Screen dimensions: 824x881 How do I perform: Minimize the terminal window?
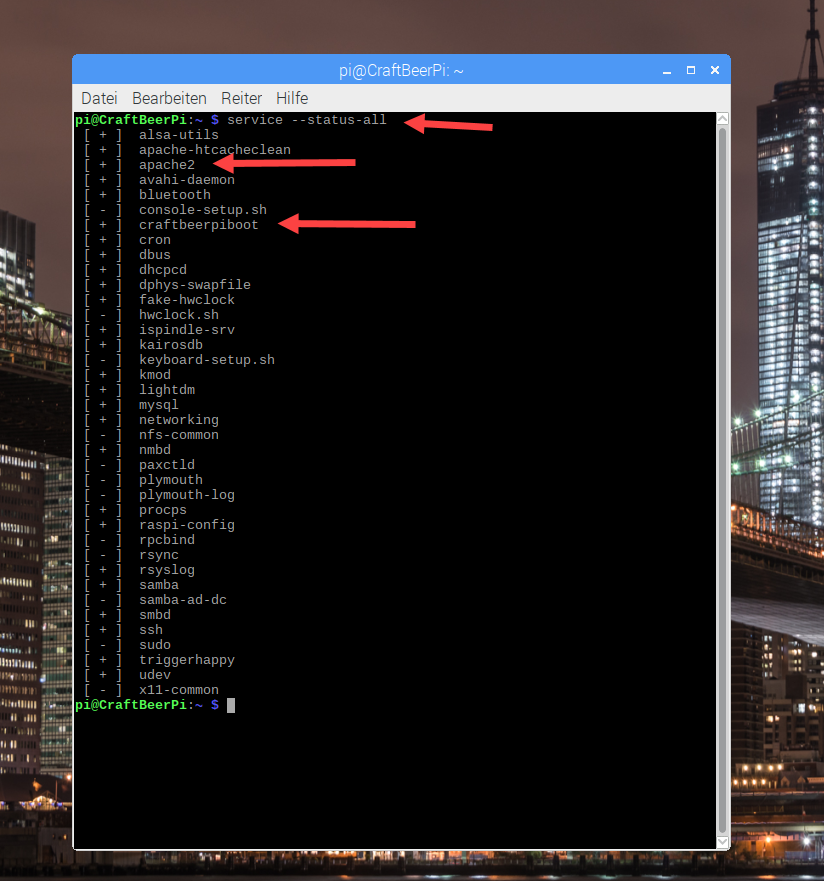pyautogui.click(x=668, y=71)
